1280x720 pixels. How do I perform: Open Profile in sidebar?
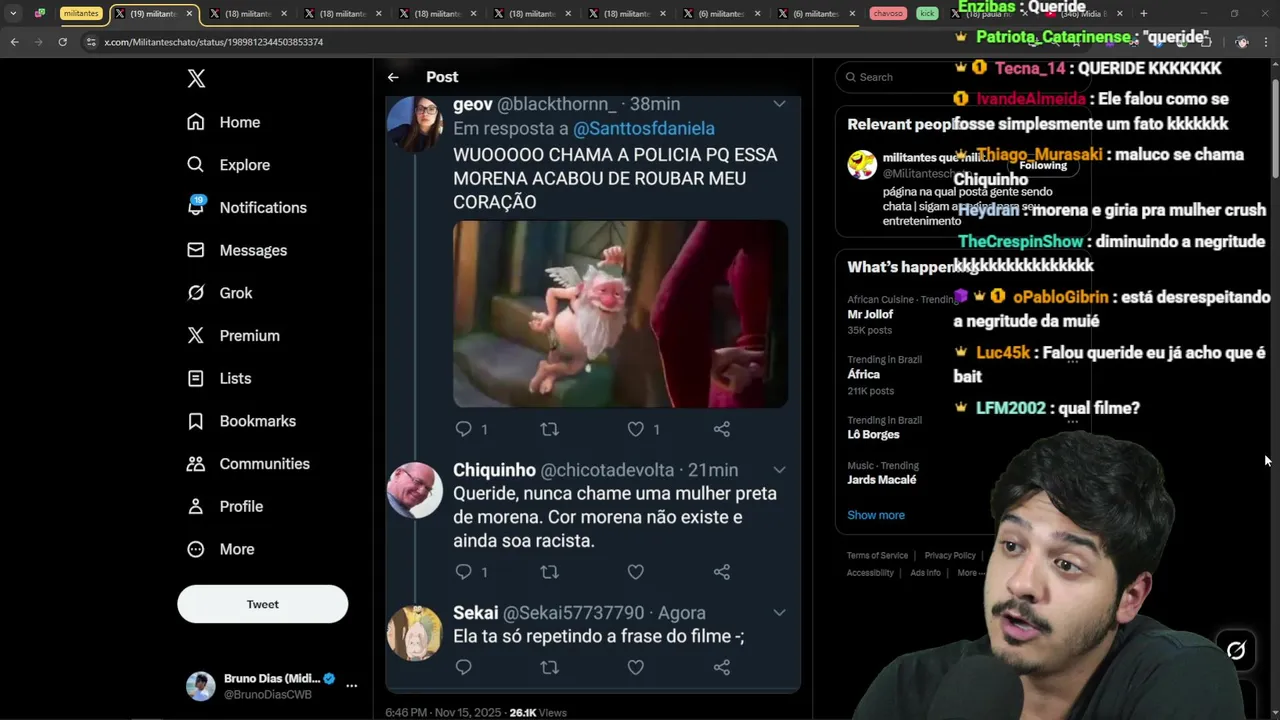point(224,506)
